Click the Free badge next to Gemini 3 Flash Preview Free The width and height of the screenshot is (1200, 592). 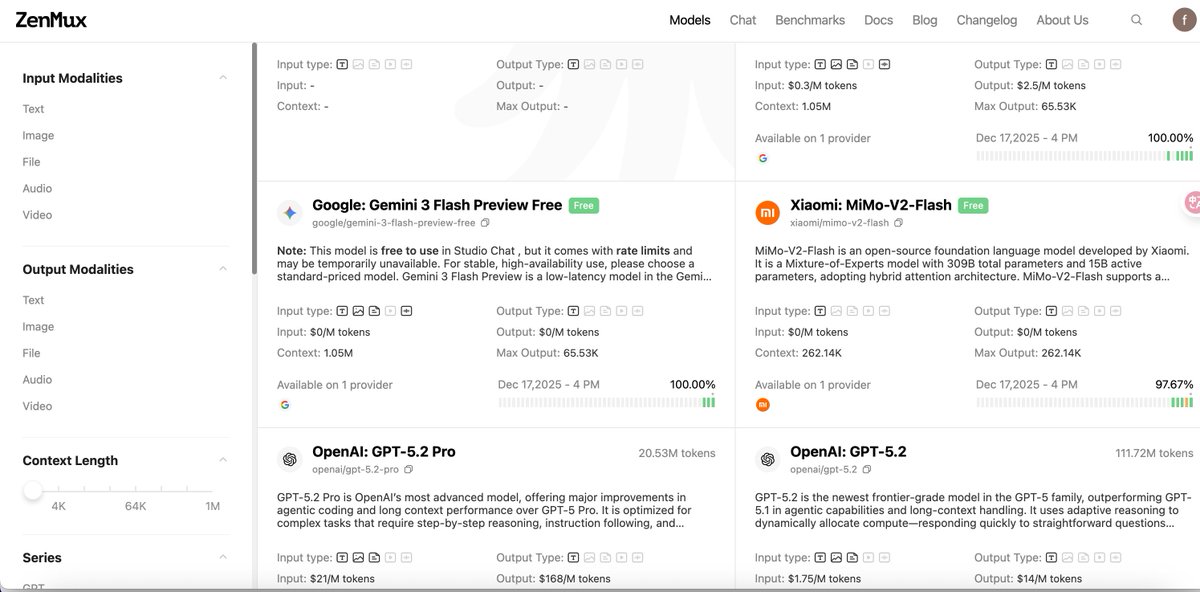(x=584, y=205)
